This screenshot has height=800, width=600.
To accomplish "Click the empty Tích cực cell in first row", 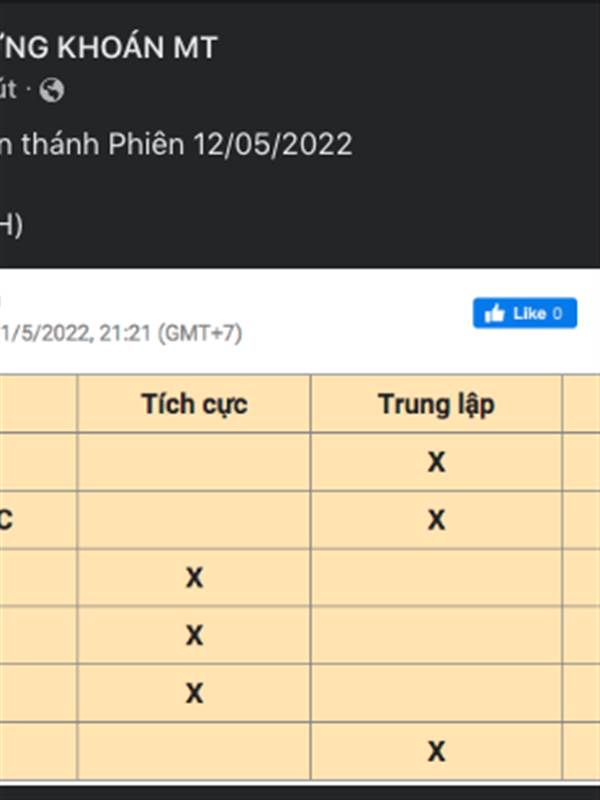I will pyautogui.click(x=194, y=462).
